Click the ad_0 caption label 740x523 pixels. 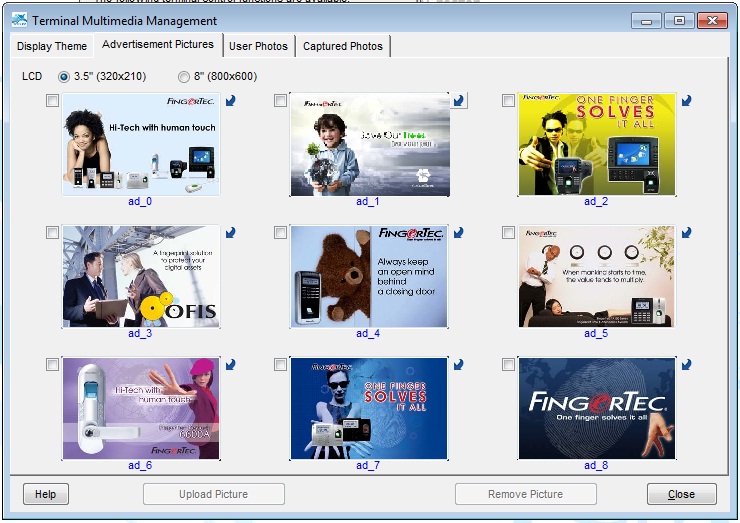(x=140, y=202)
